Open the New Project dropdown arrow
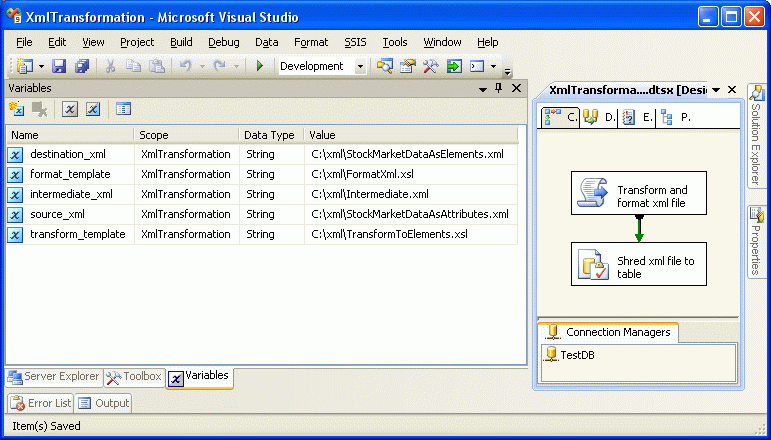 41,66
